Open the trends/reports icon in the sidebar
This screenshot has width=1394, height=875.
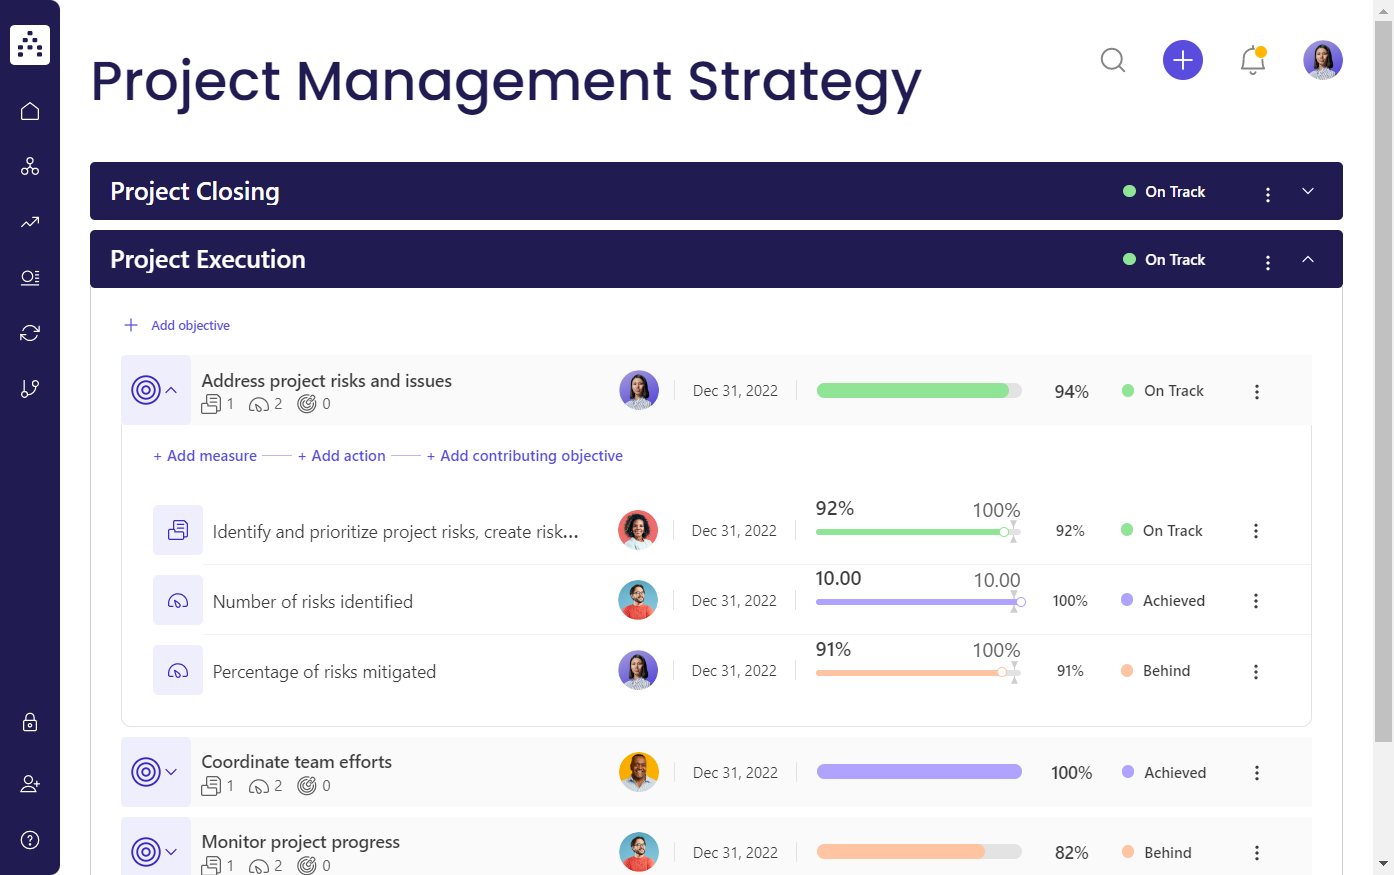pos(30,222)
